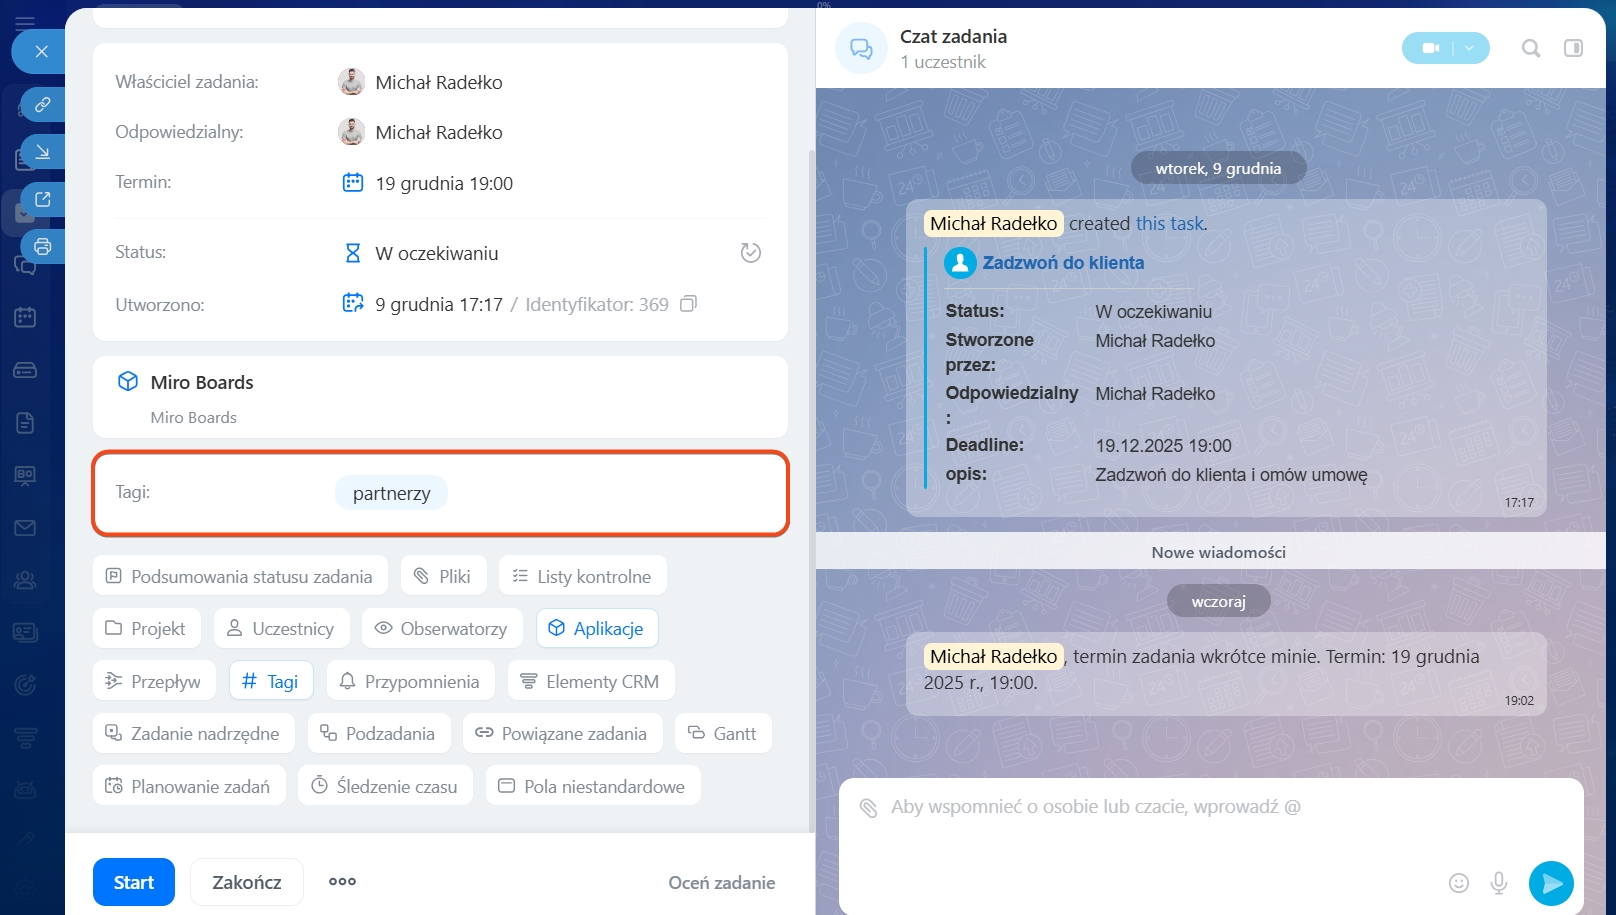
Task: Click the partnerzy tag chip
Action: [x=391, y=493]
